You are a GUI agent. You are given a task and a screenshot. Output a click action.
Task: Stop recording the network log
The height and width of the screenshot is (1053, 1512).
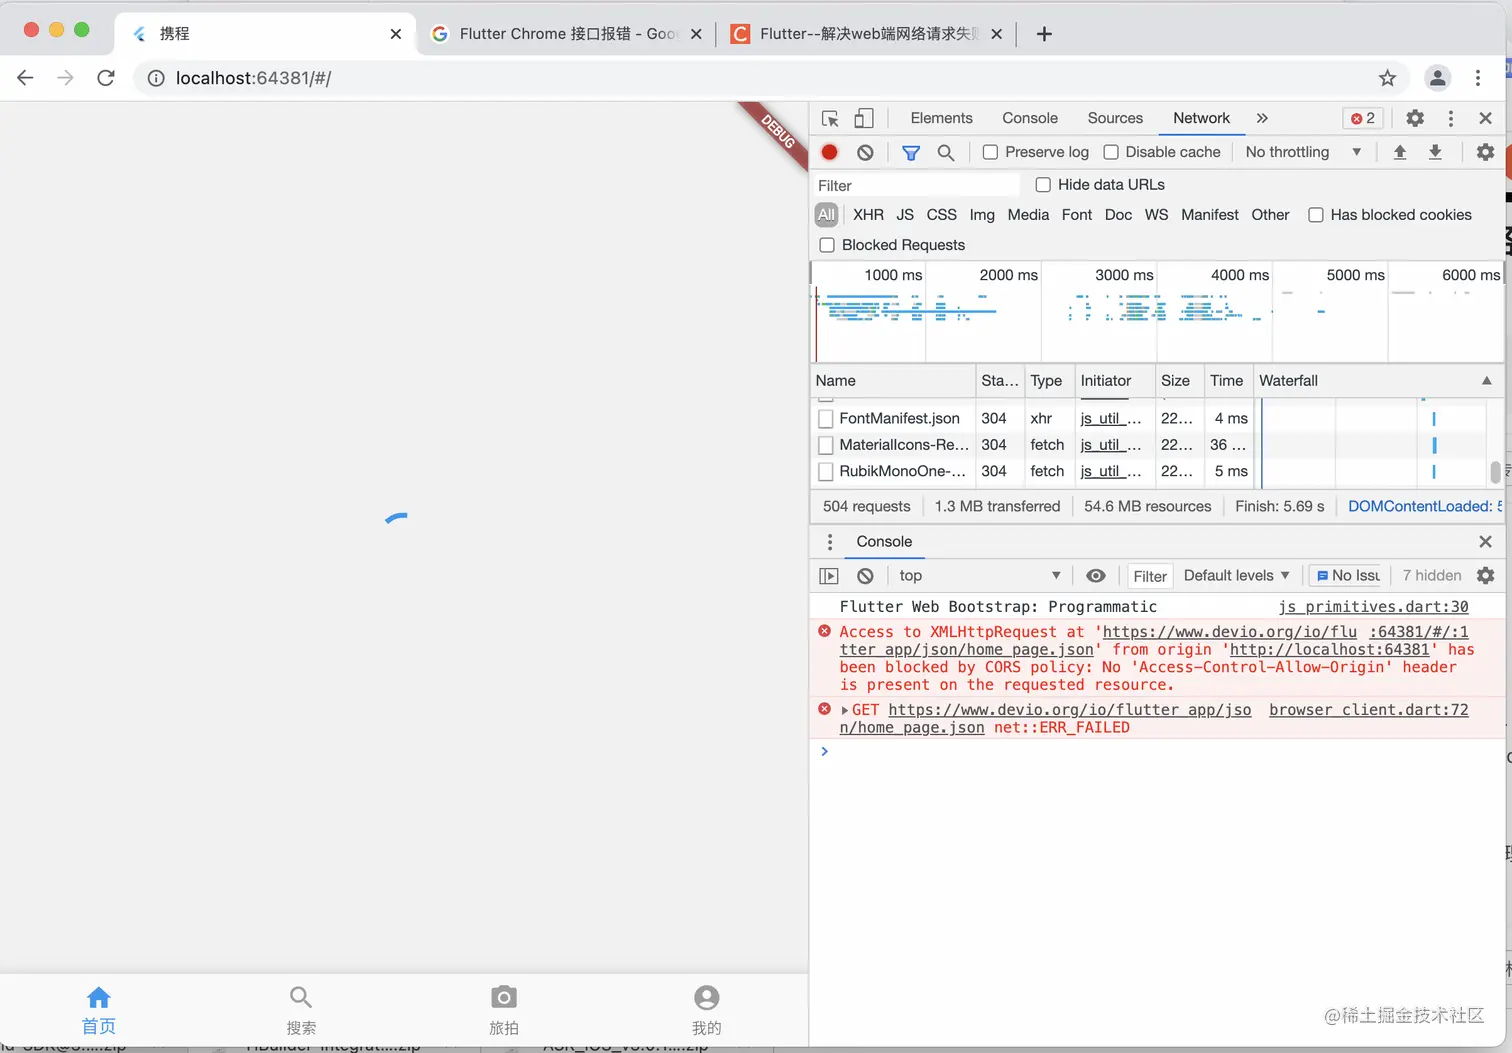[829, 152]
